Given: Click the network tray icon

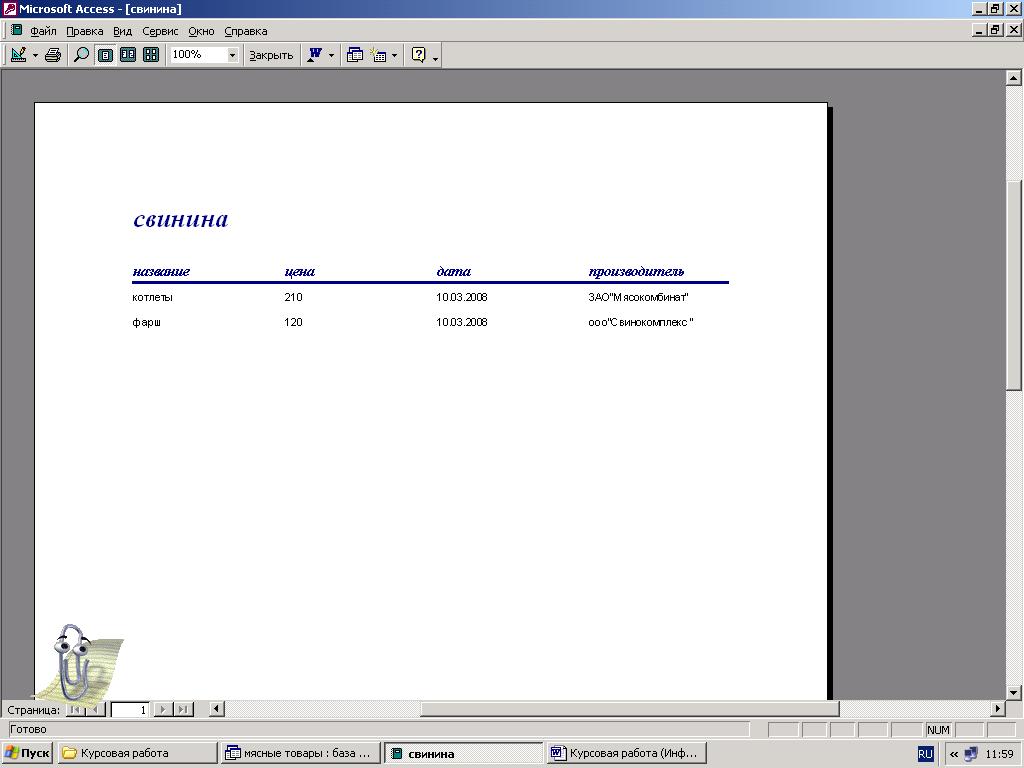Looking at the screenshot, I should point(971,754).
